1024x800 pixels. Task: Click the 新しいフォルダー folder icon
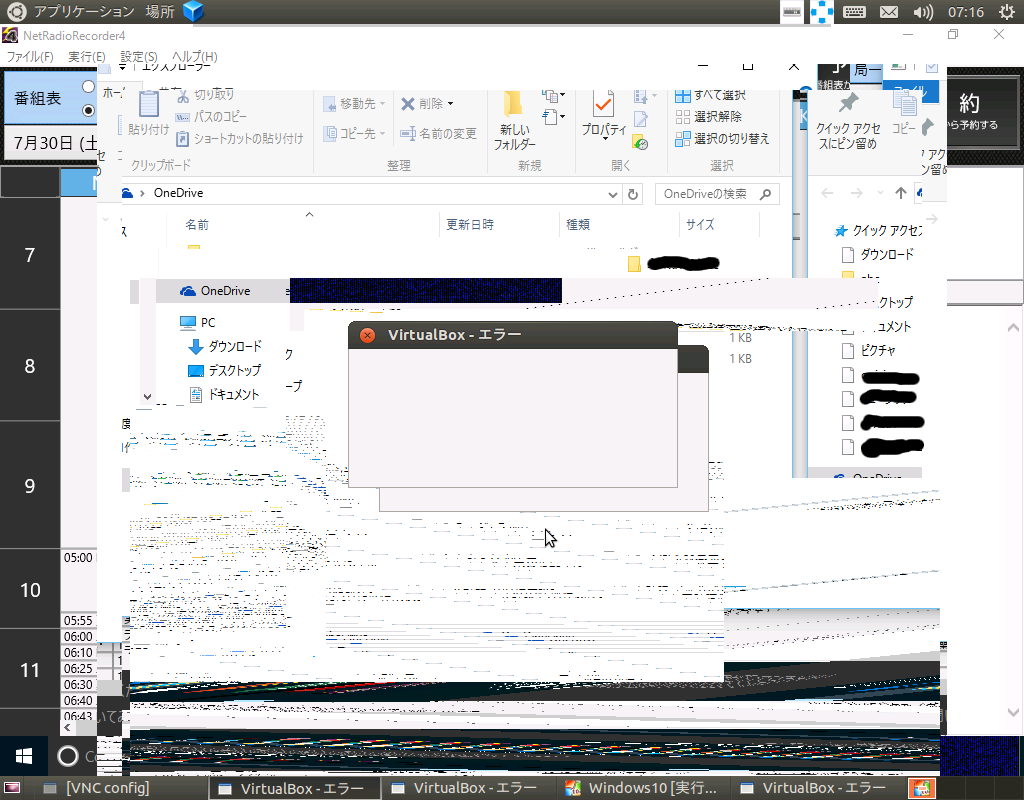coord(513,105)
